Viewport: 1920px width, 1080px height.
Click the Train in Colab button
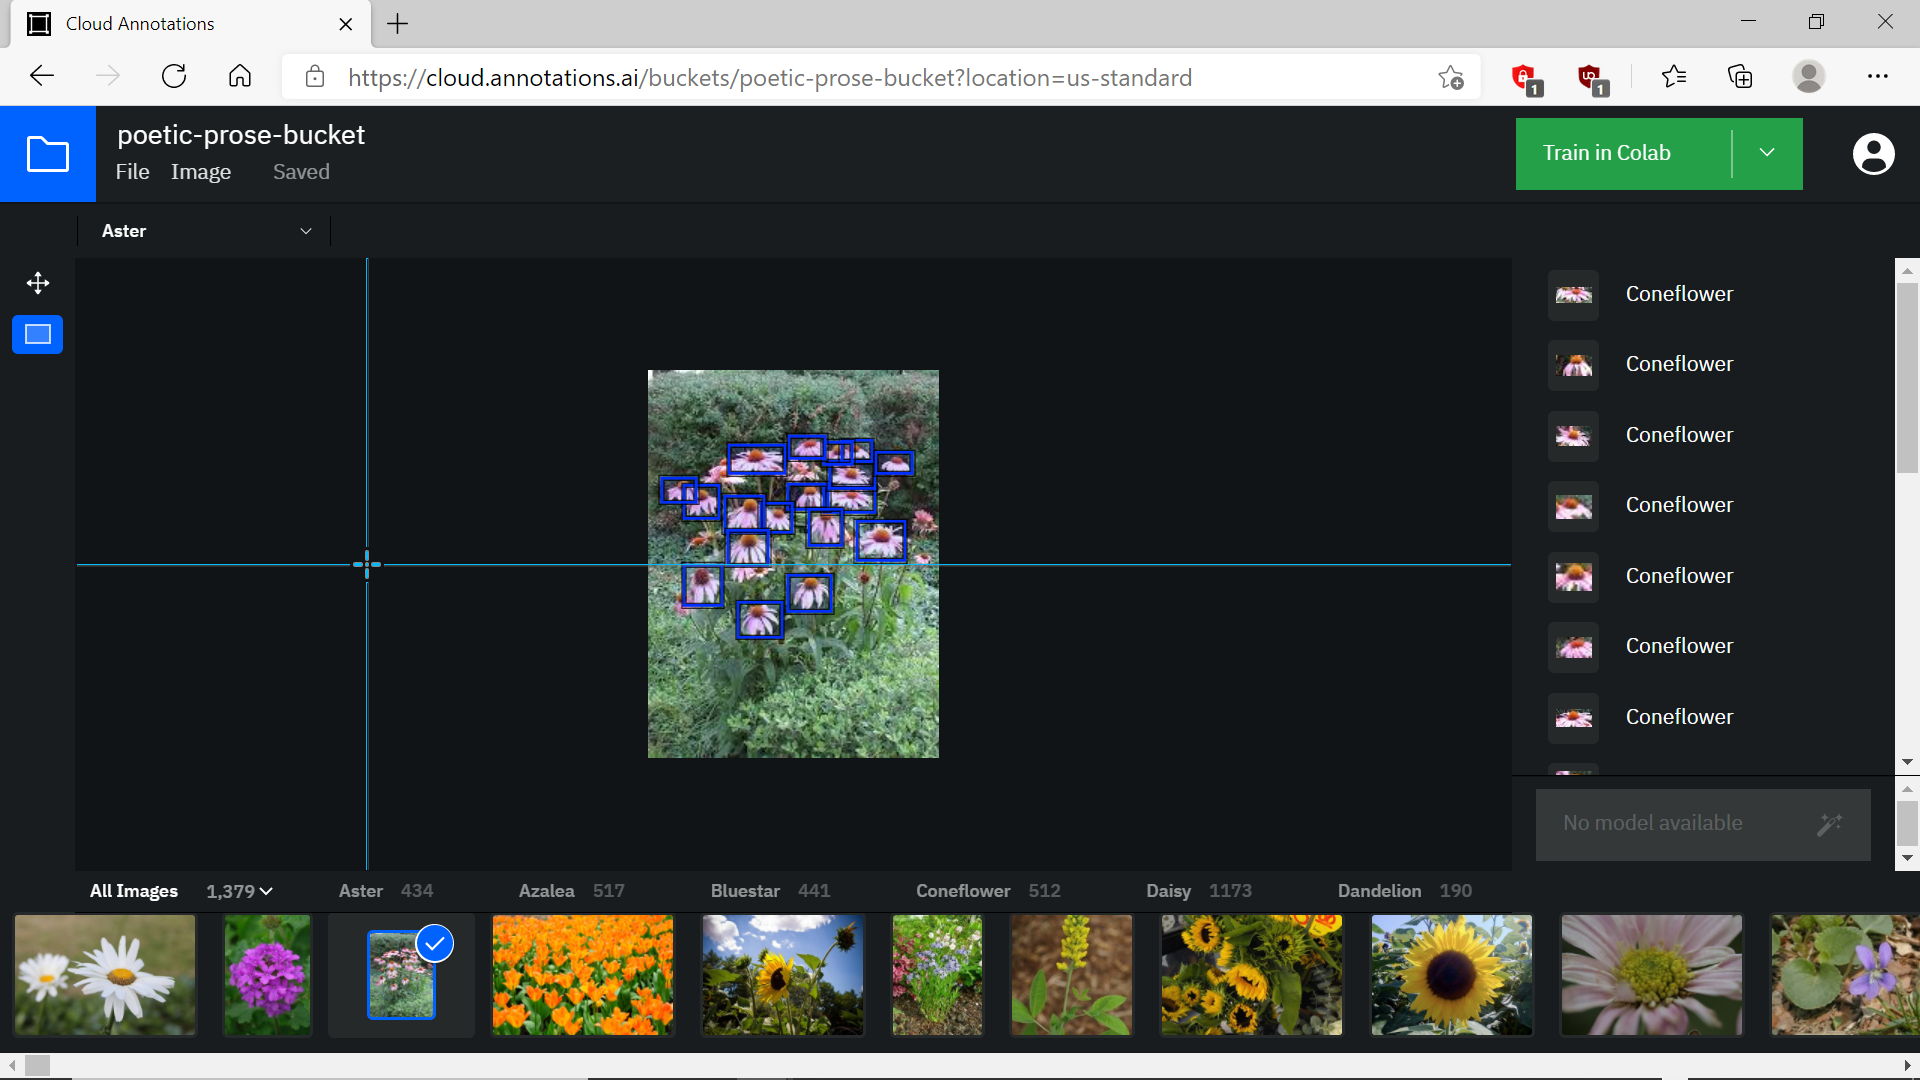pos(1606,153)
